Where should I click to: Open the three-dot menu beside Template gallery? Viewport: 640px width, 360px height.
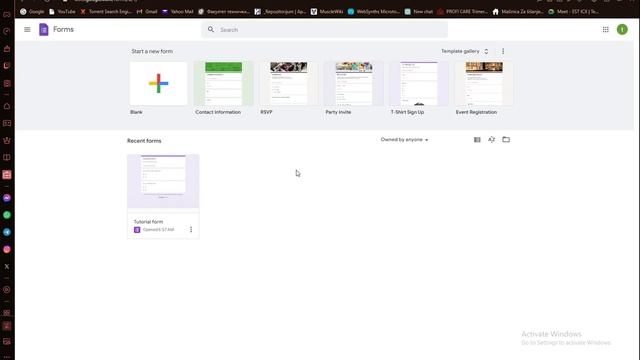(503, 51)
